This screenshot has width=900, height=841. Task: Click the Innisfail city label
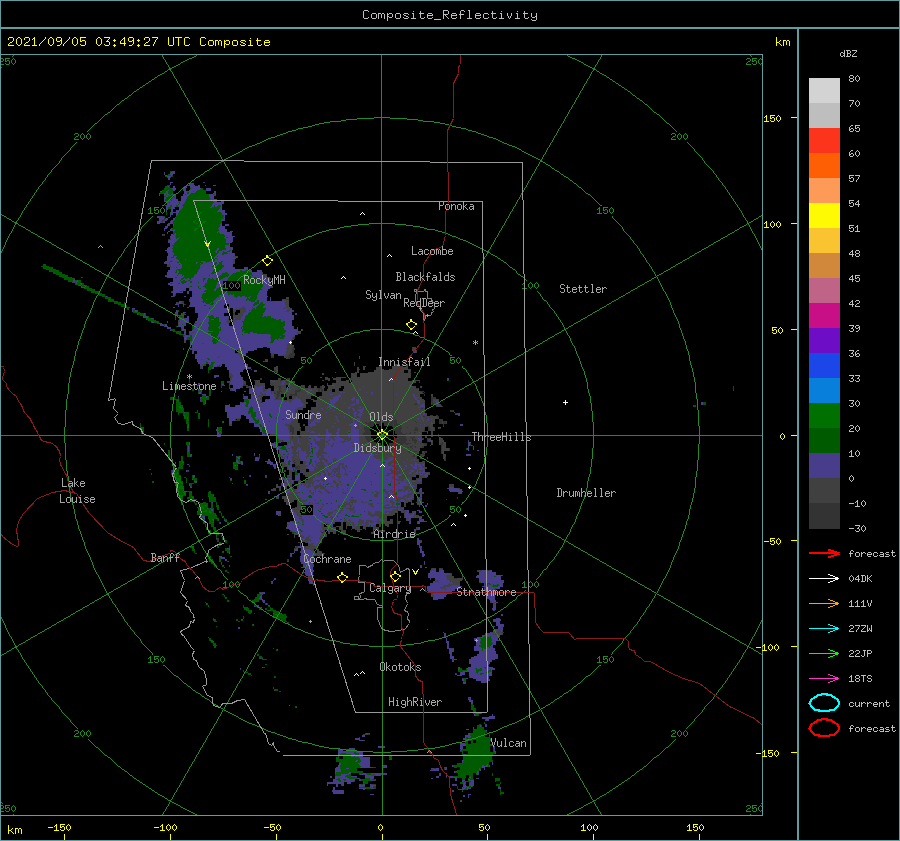[x=404, y=362]
